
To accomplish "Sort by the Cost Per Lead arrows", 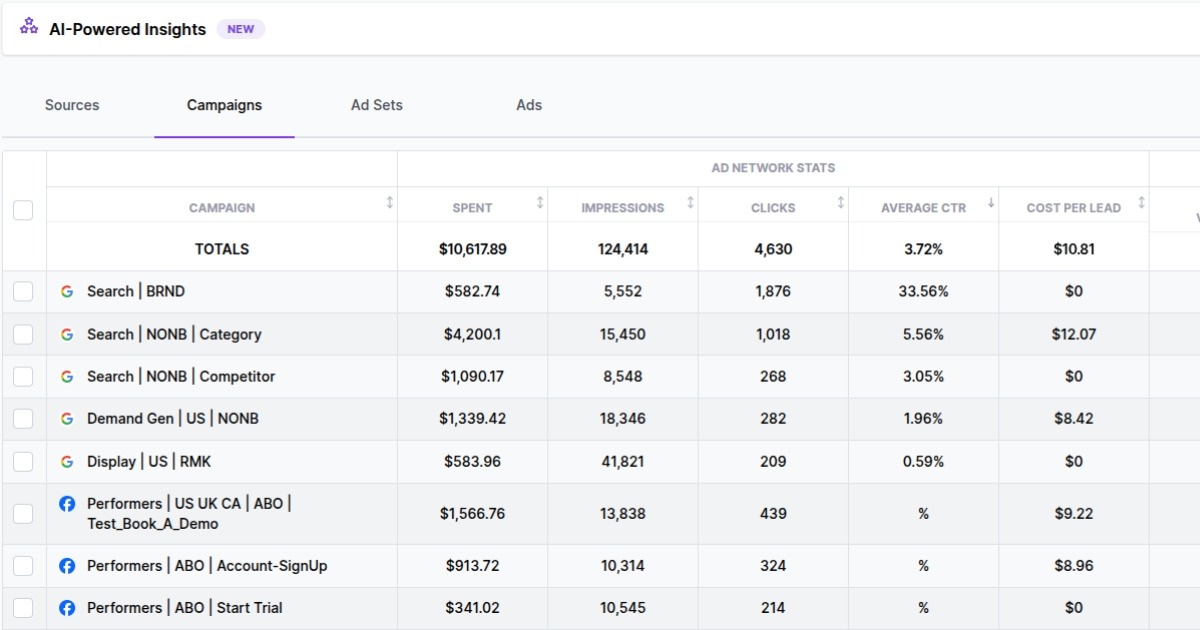I will pyautogui.click(x=1140, y=203).
